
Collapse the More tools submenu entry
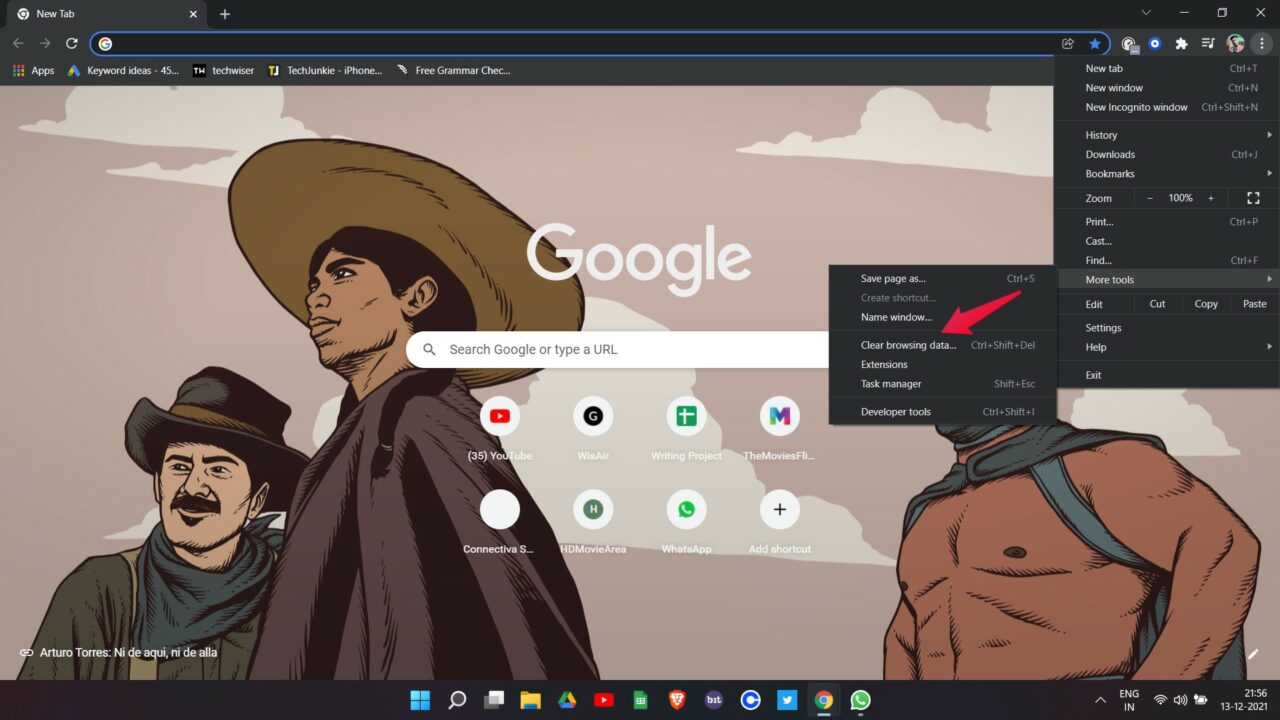[x=1166, y=280]
